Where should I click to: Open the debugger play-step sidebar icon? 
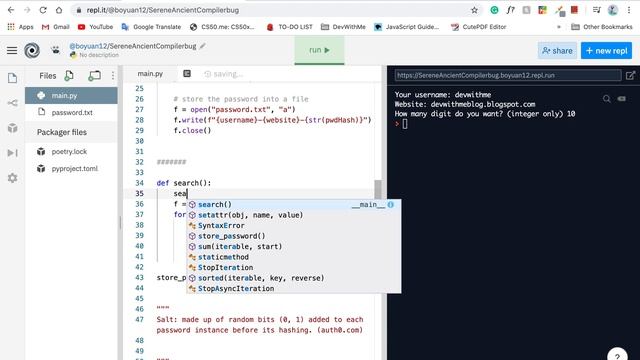(12, 153)
